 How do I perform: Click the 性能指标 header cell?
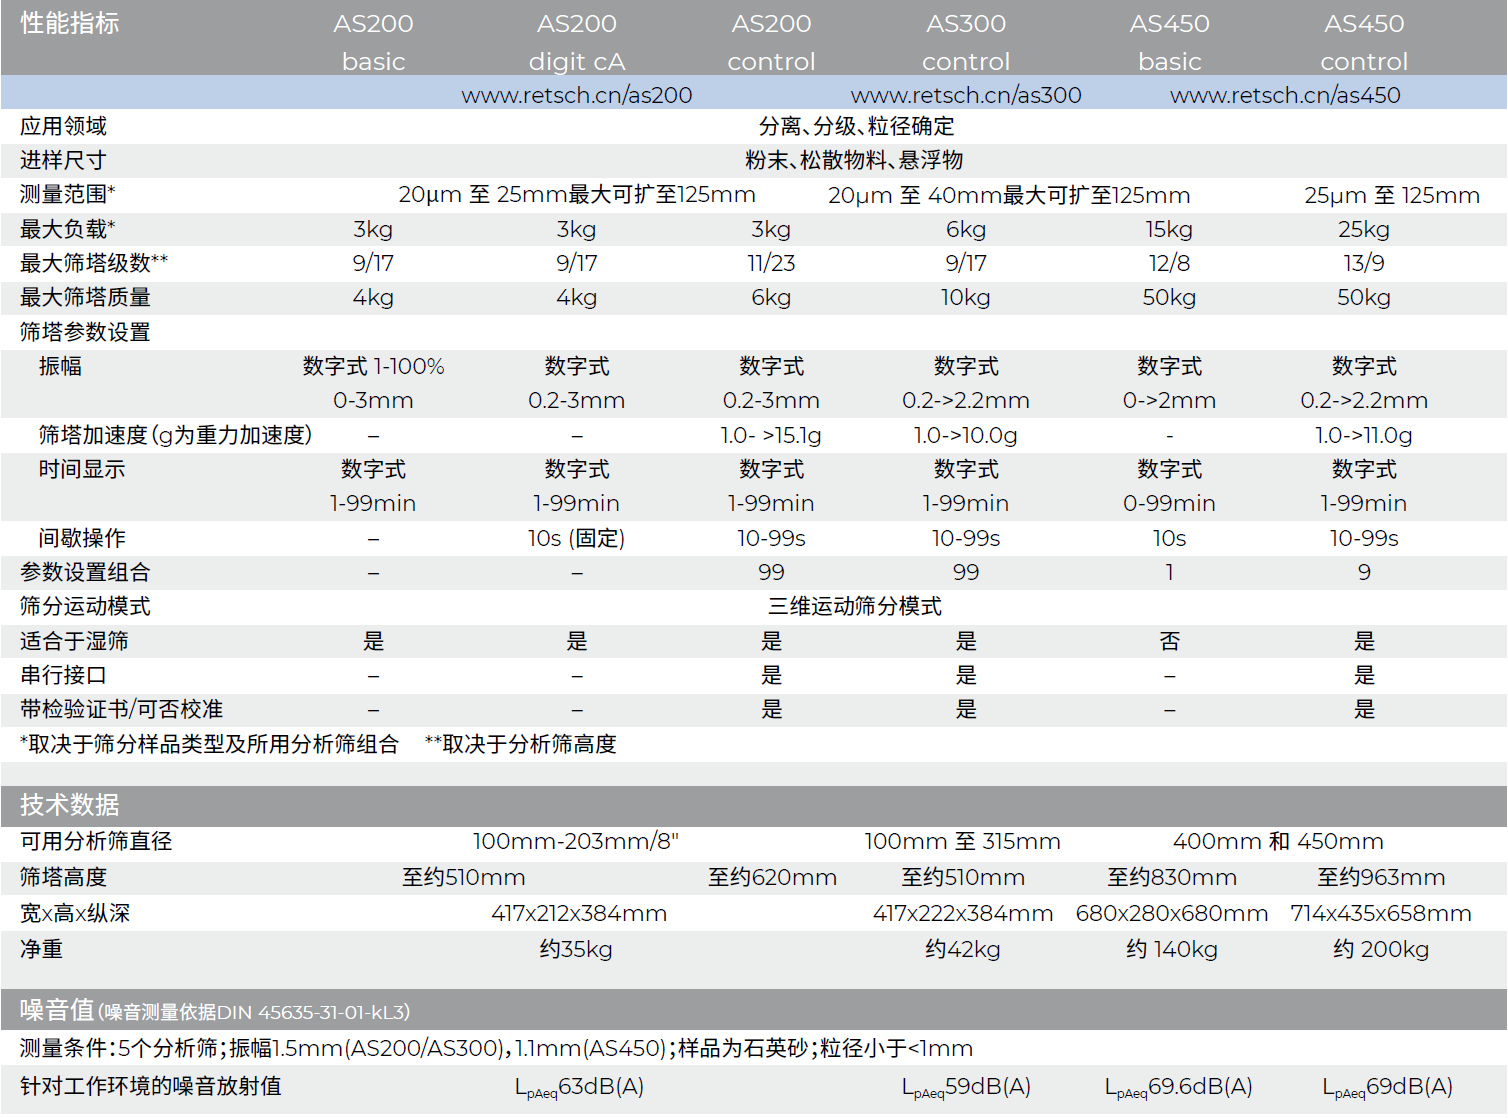point(68,23)
